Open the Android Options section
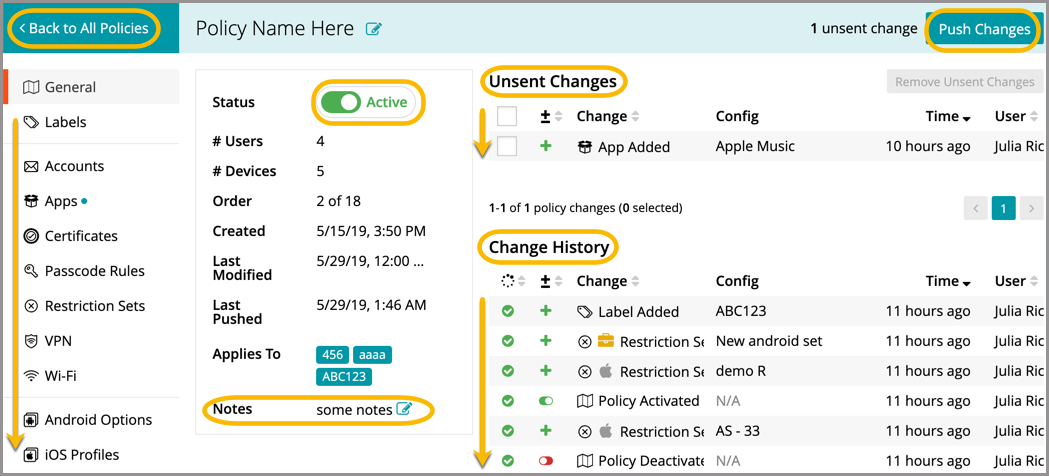1049x476 pixels. [x=98, y=420]
